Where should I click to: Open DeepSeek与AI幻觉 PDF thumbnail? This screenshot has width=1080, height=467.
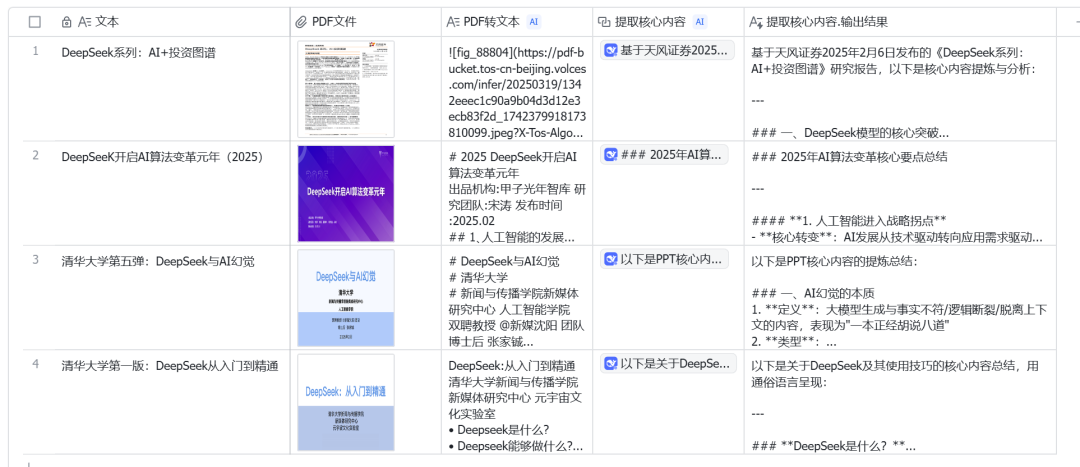(x=346, y=298)
